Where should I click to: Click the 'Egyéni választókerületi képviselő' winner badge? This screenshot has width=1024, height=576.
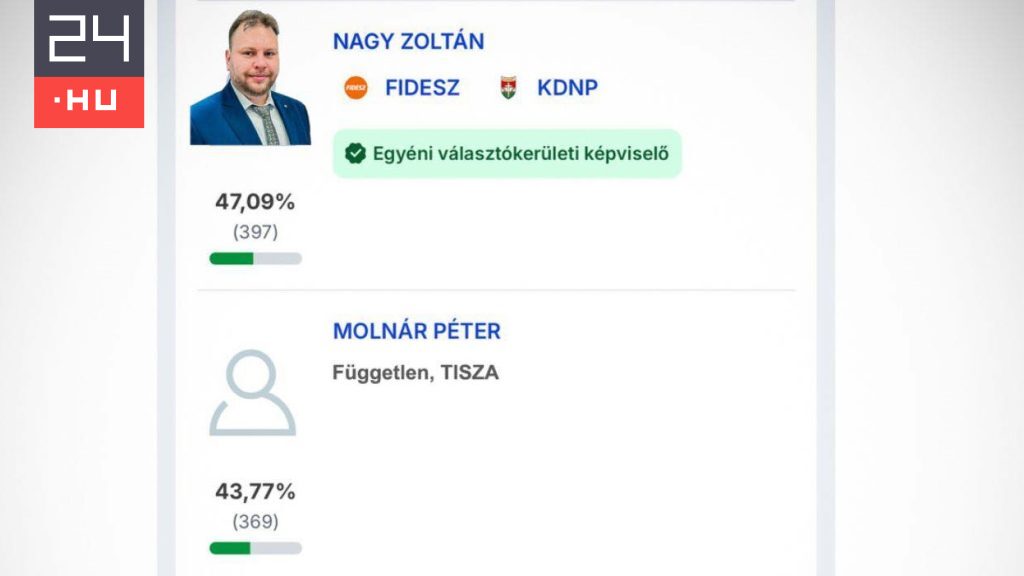coord(506,152)
